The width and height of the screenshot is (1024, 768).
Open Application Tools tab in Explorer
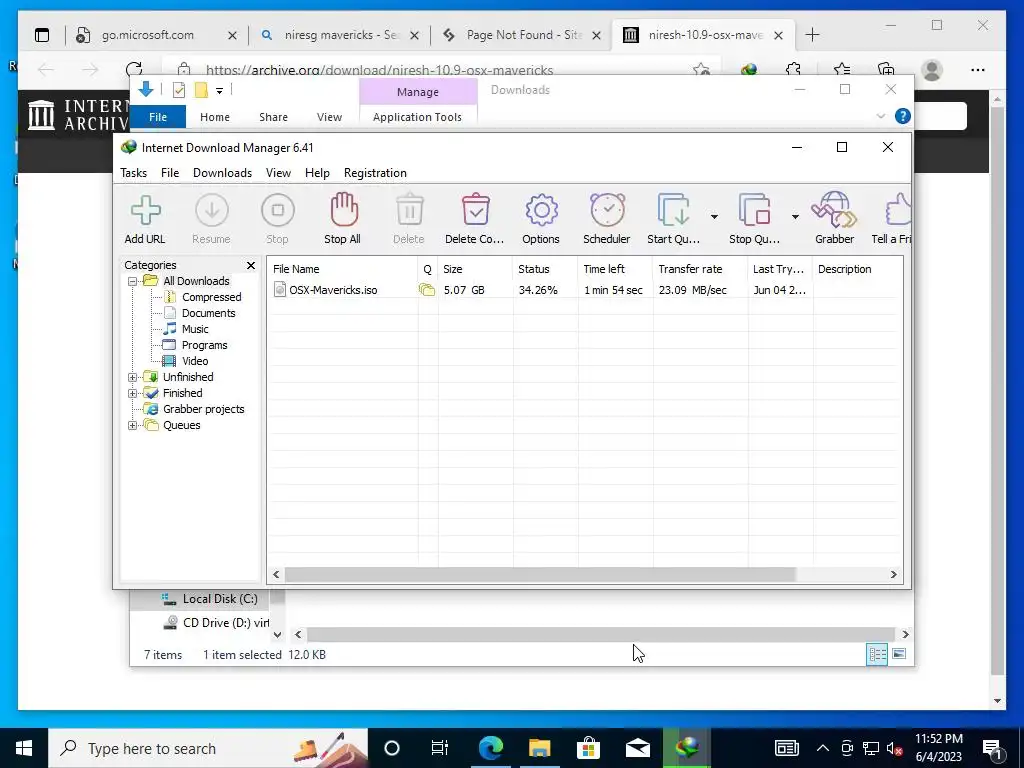[417, 117]
